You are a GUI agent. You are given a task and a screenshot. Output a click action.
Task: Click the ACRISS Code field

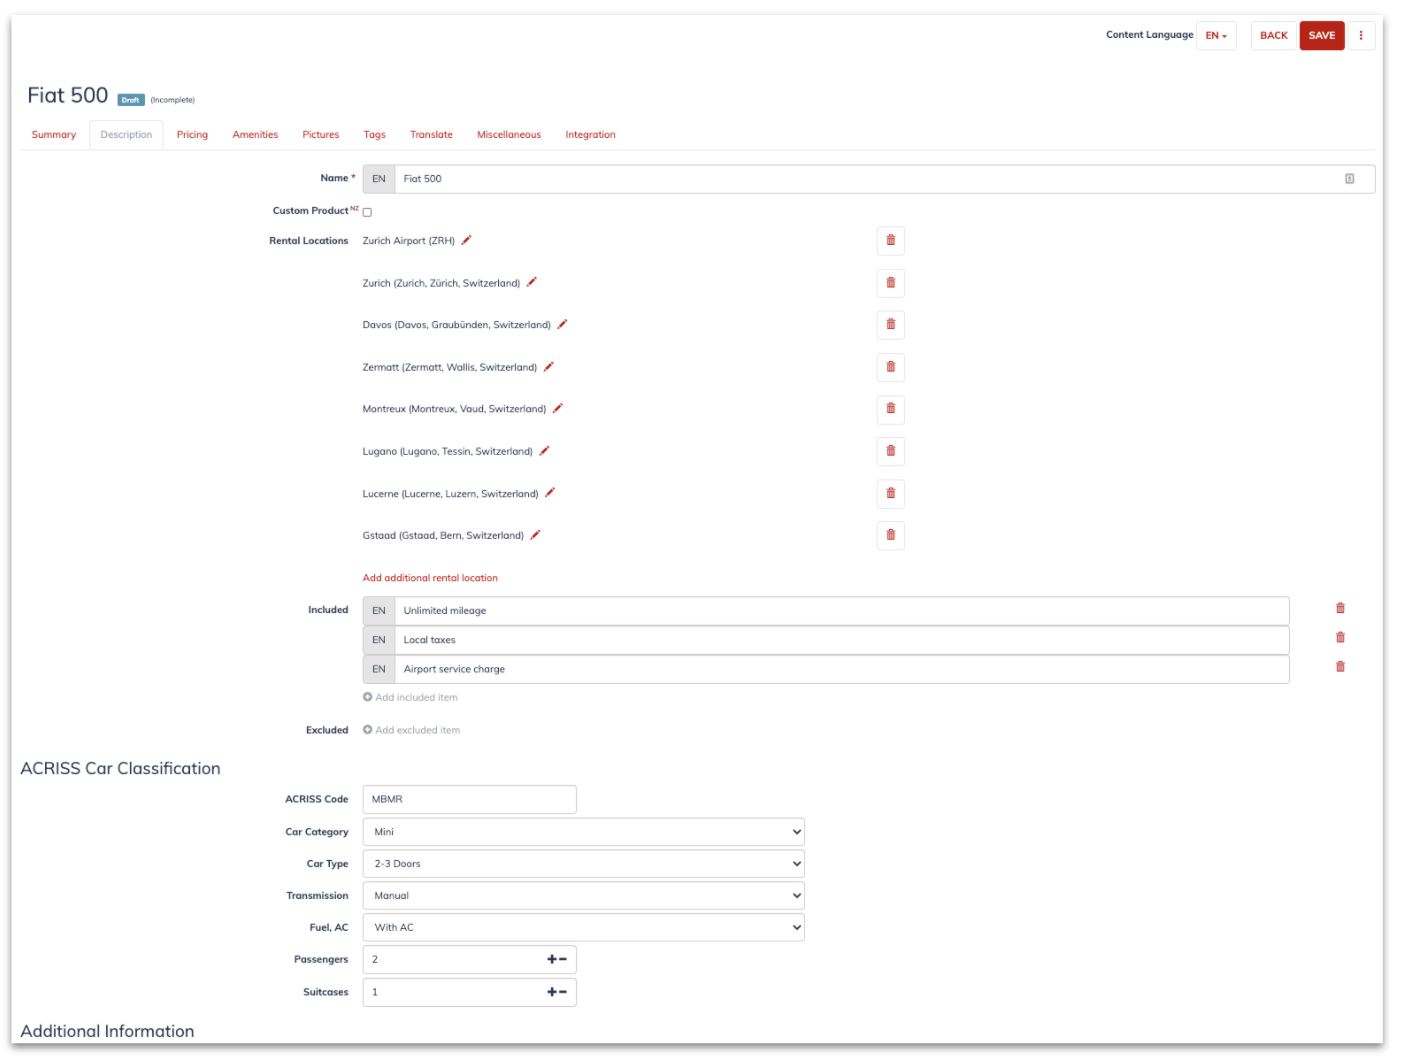click(x=470, y=799)
